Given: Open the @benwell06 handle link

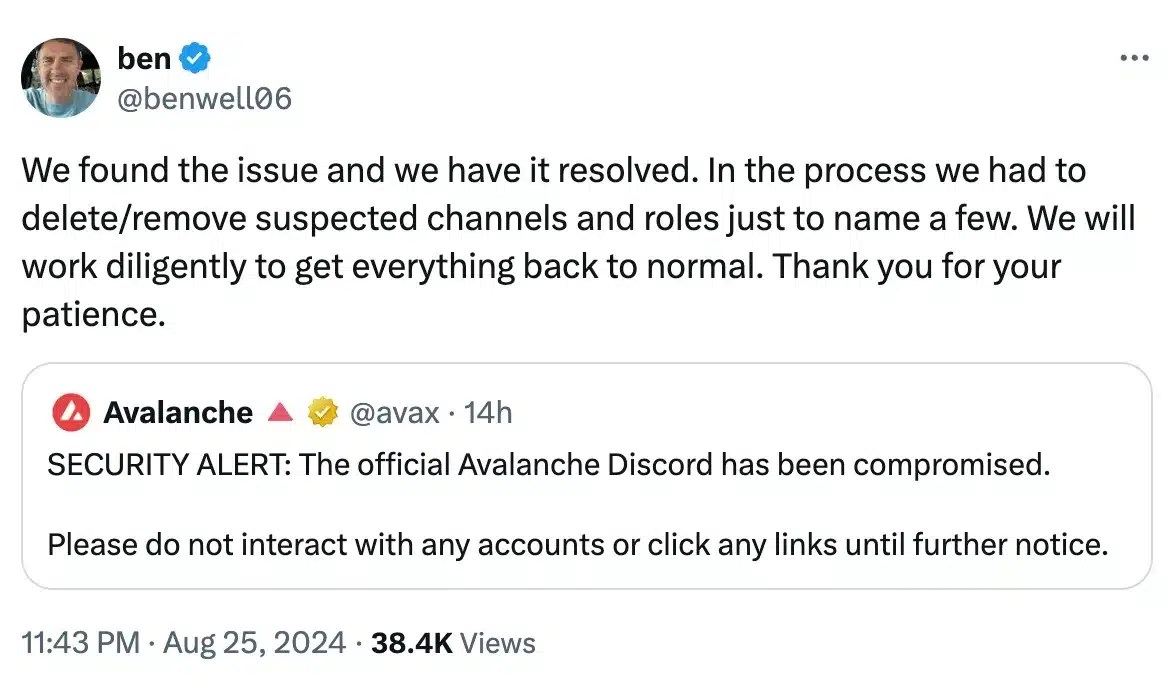Looking at the screenshot, I should pos(204,98).
